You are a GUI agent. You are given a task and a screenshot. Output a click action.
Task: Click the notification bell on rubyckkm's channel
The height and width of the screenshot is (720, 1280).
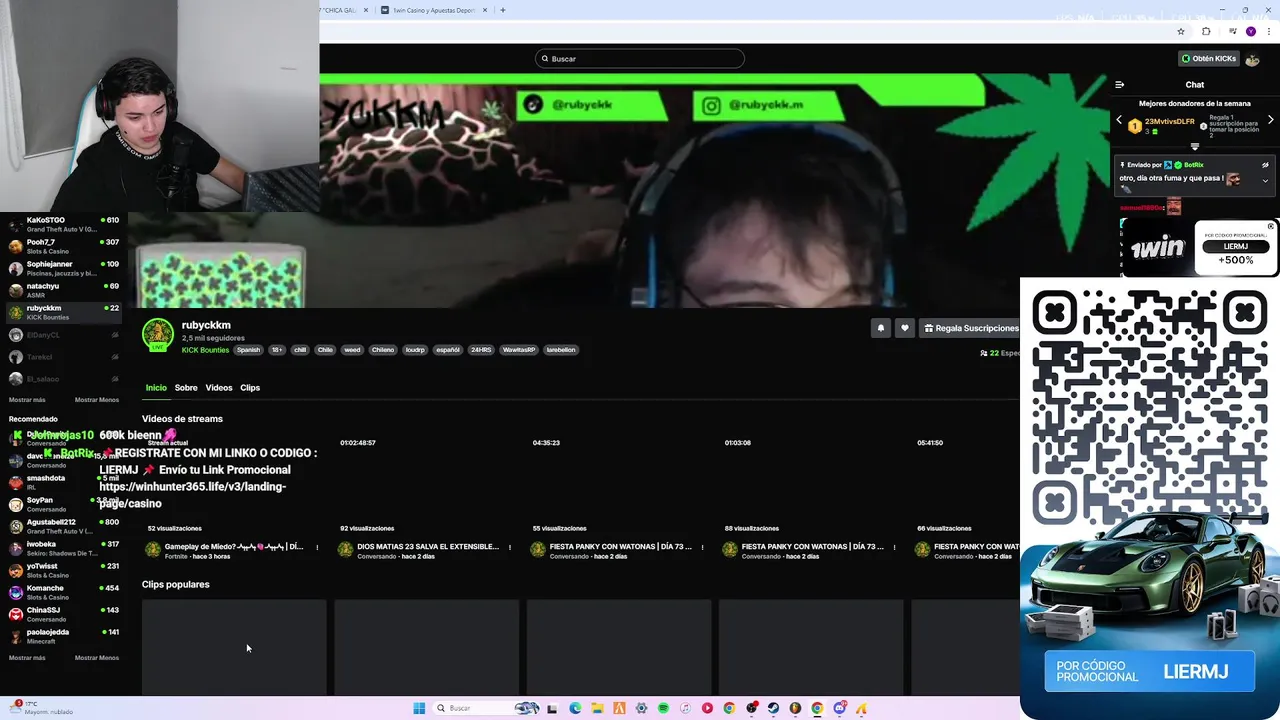(x=880, y=328)
